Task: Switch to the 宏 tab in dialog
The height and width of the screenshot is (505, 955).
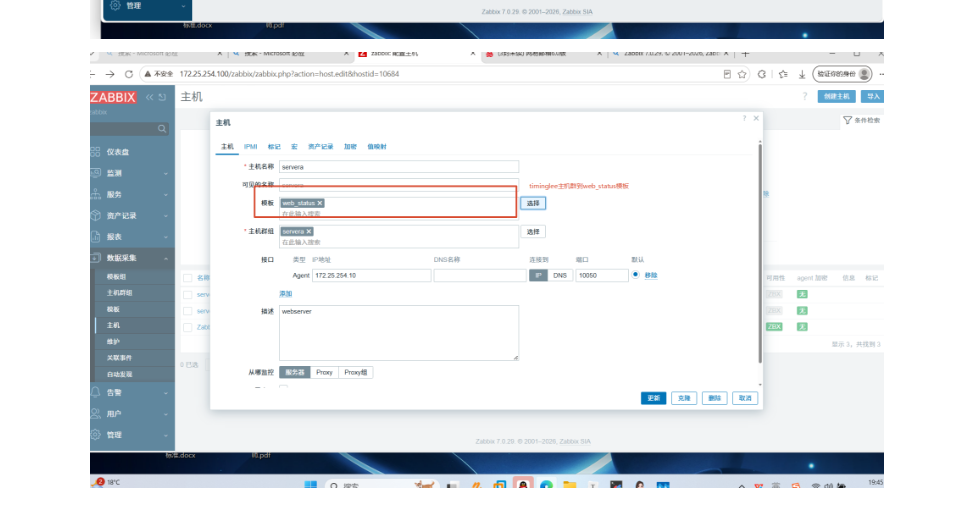Action: [x=294, y=147]
